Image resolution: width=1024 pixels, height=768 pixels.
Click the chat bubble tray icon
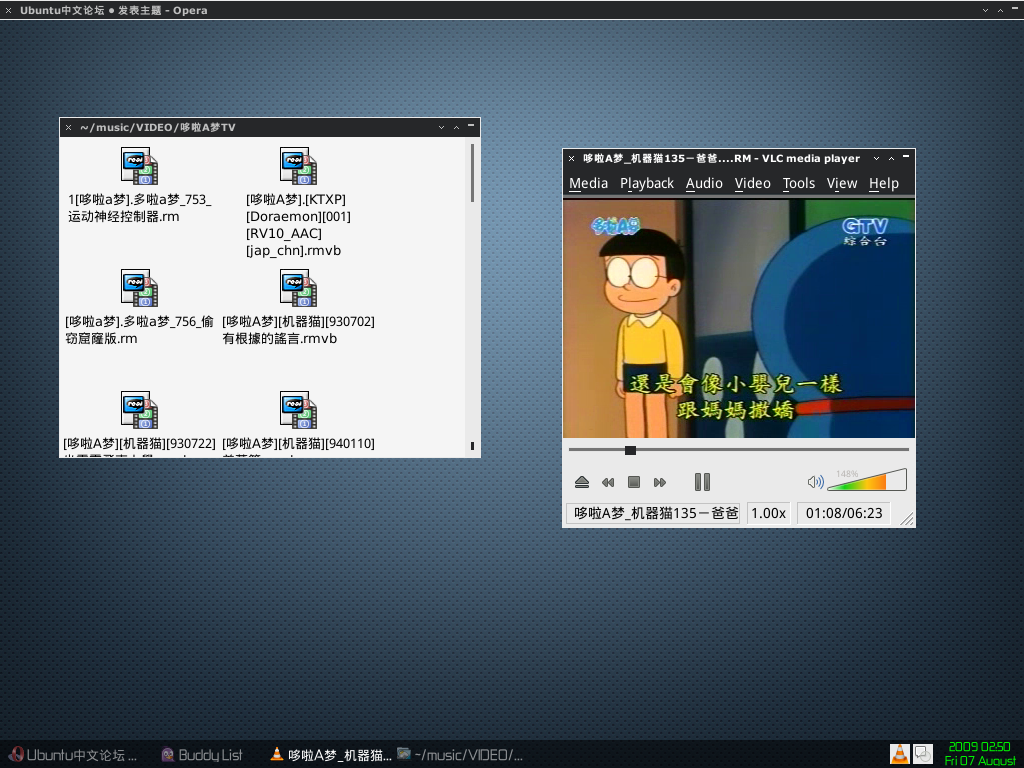pyautogui.click(x=923, y=754)
